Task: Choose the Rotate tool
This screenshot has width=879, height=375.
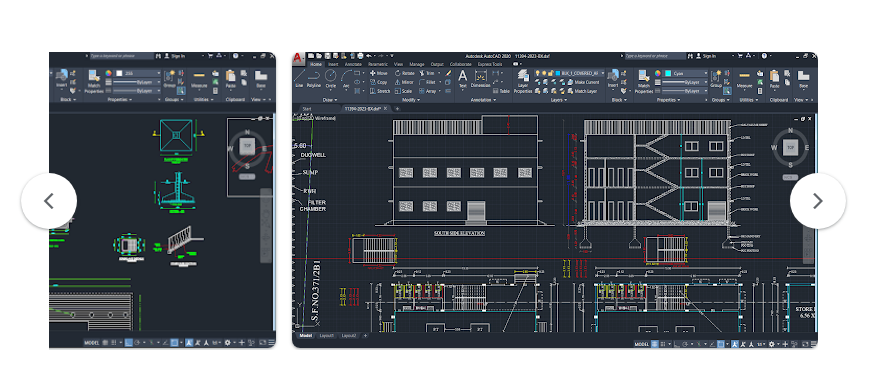Action: coord(405,73)
